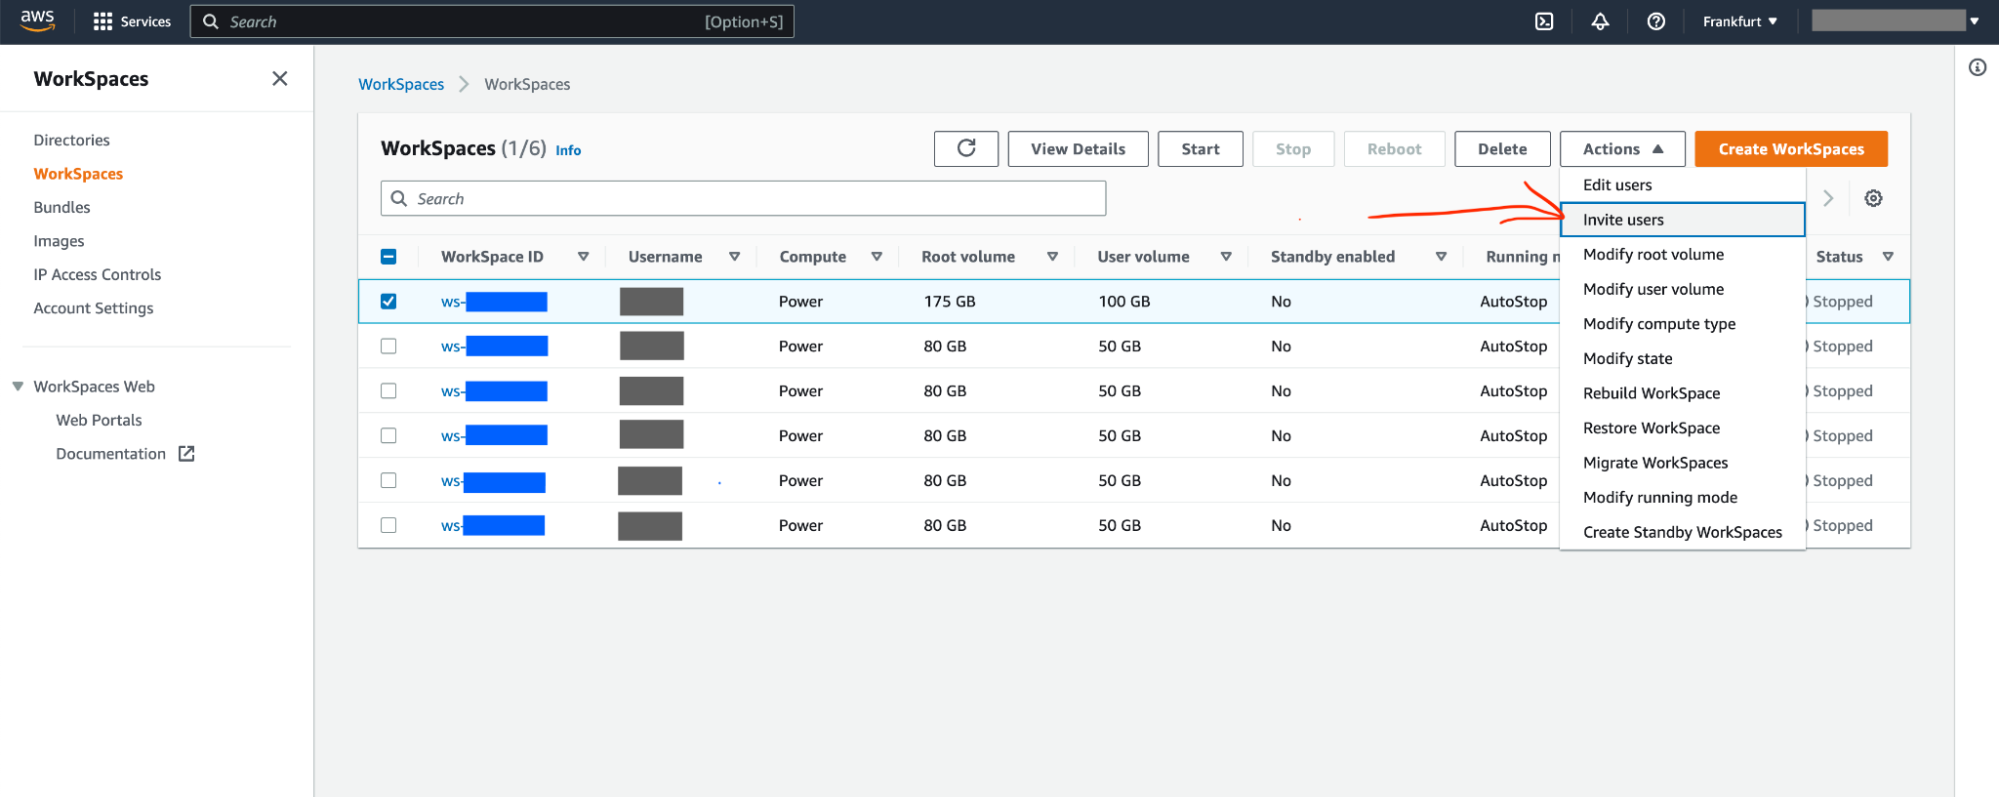This screenshot has height=798, width=1999.
Task: Select Create Standby WorkSpaces action
Action: (1682, 532)
